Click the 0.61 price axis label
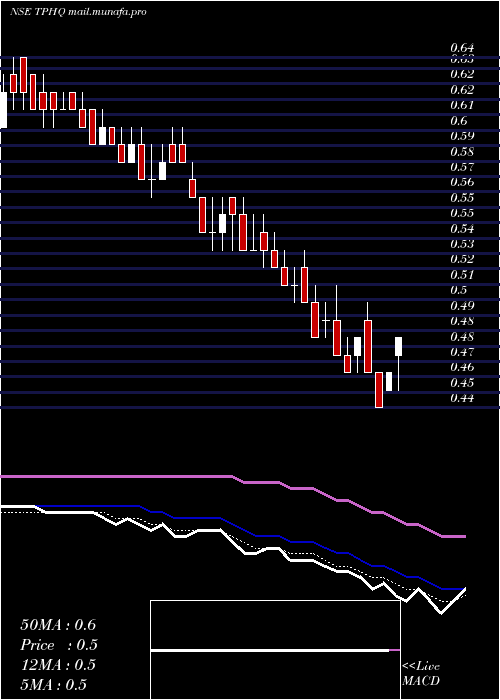This screenshot has width=500, height=700. [462, 105]
